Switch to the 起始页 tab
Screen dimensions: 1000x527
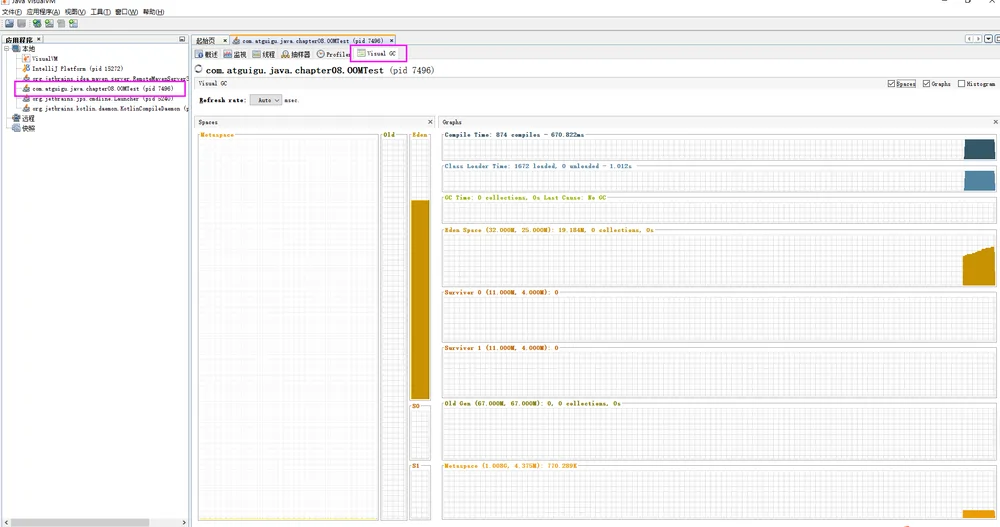point(205,41)
